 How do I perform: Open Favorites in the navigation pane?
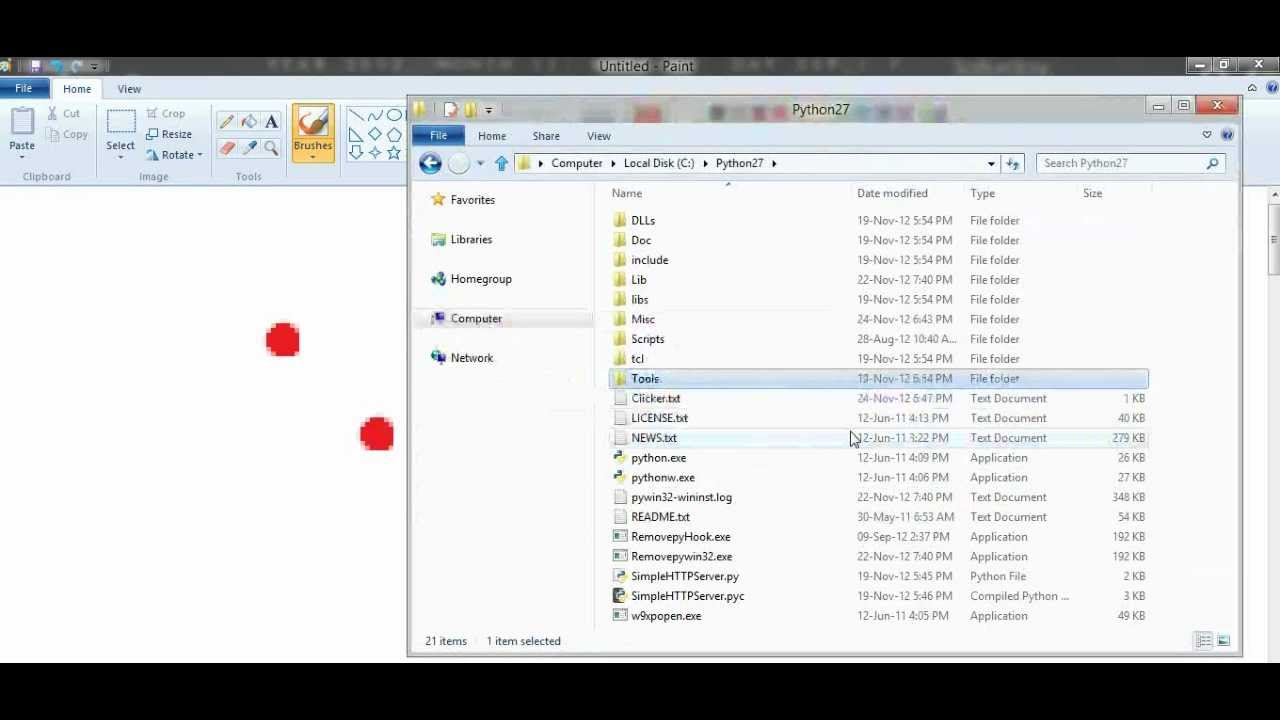point(463,200)
